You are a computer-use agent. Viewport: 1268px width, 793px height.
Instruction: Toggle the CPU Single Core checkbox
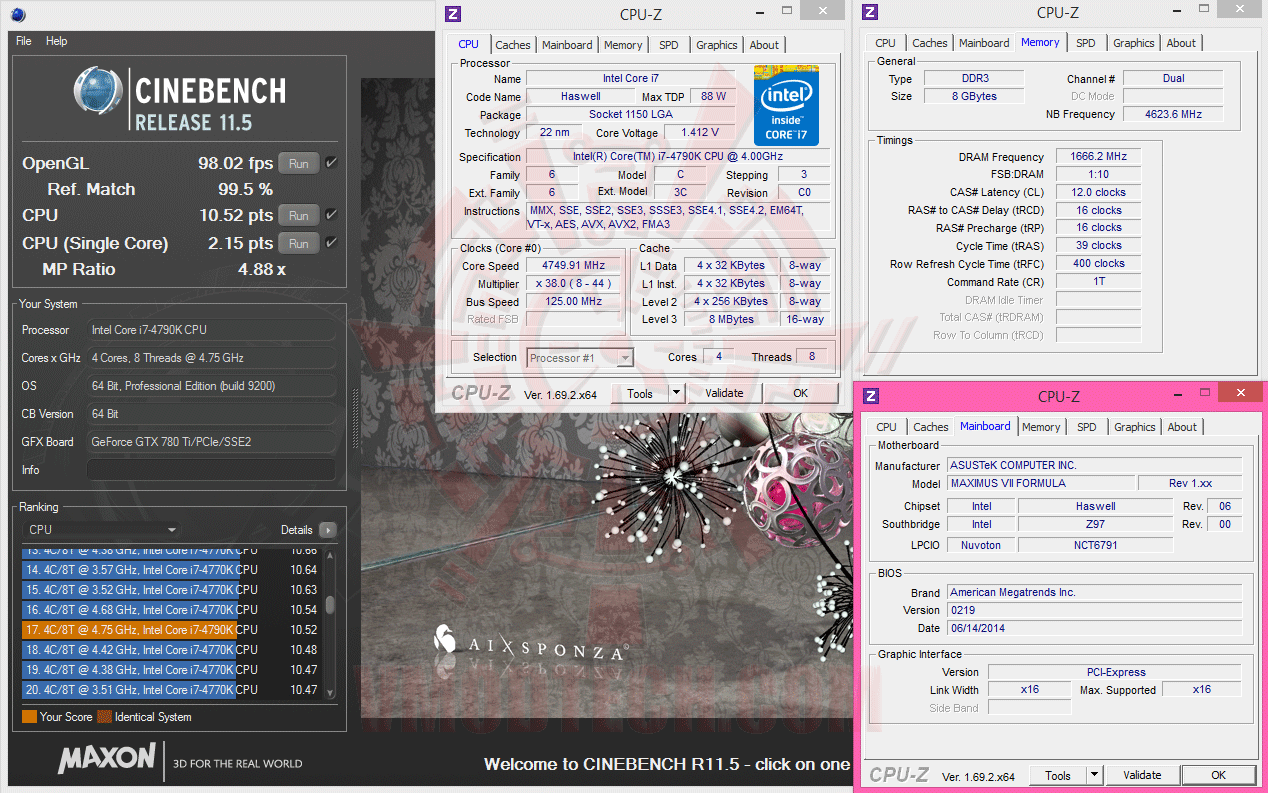[x=331, y=243]
